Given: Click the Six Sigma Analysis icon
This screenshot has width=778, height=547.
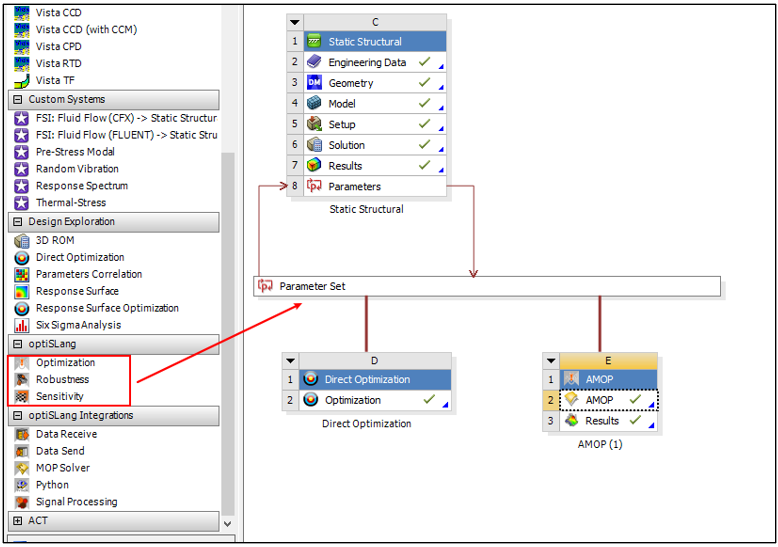Looking at the screenshot, I should click(21, 325).
